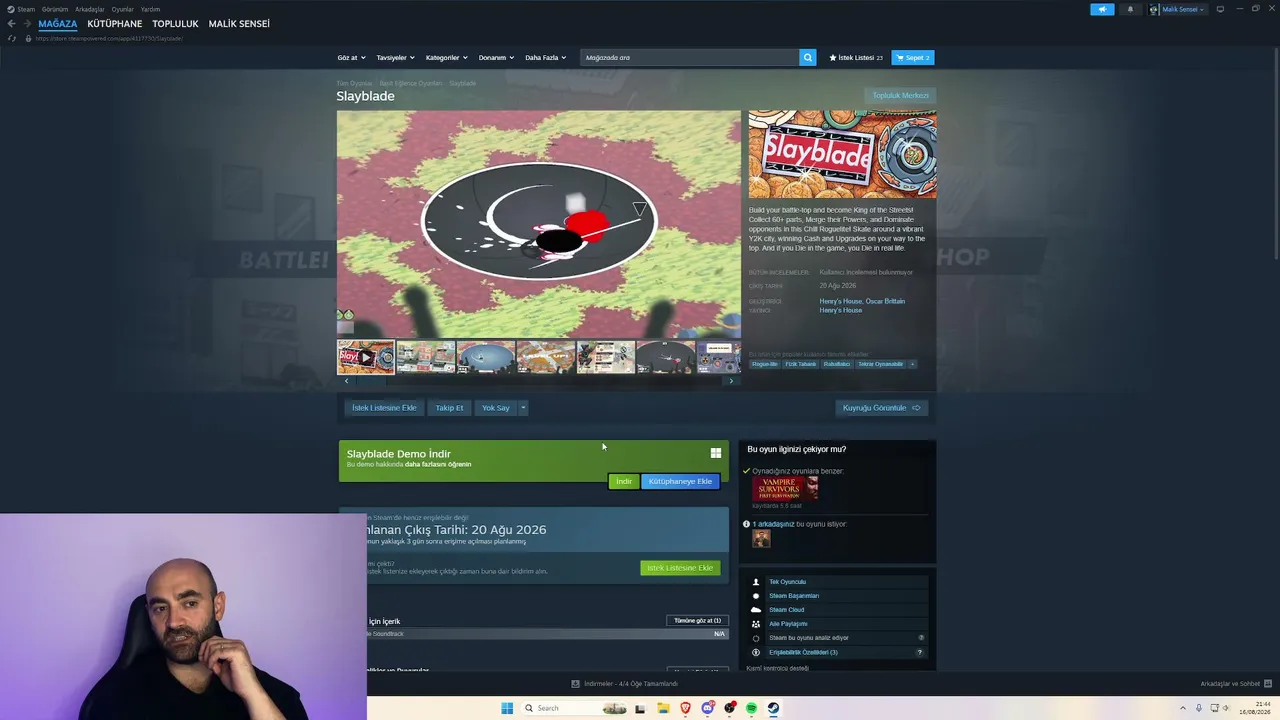This screenshot has height=720, width=1280.
Task: Open the Arkadaşlar menu
Action: tap(90, 9)
